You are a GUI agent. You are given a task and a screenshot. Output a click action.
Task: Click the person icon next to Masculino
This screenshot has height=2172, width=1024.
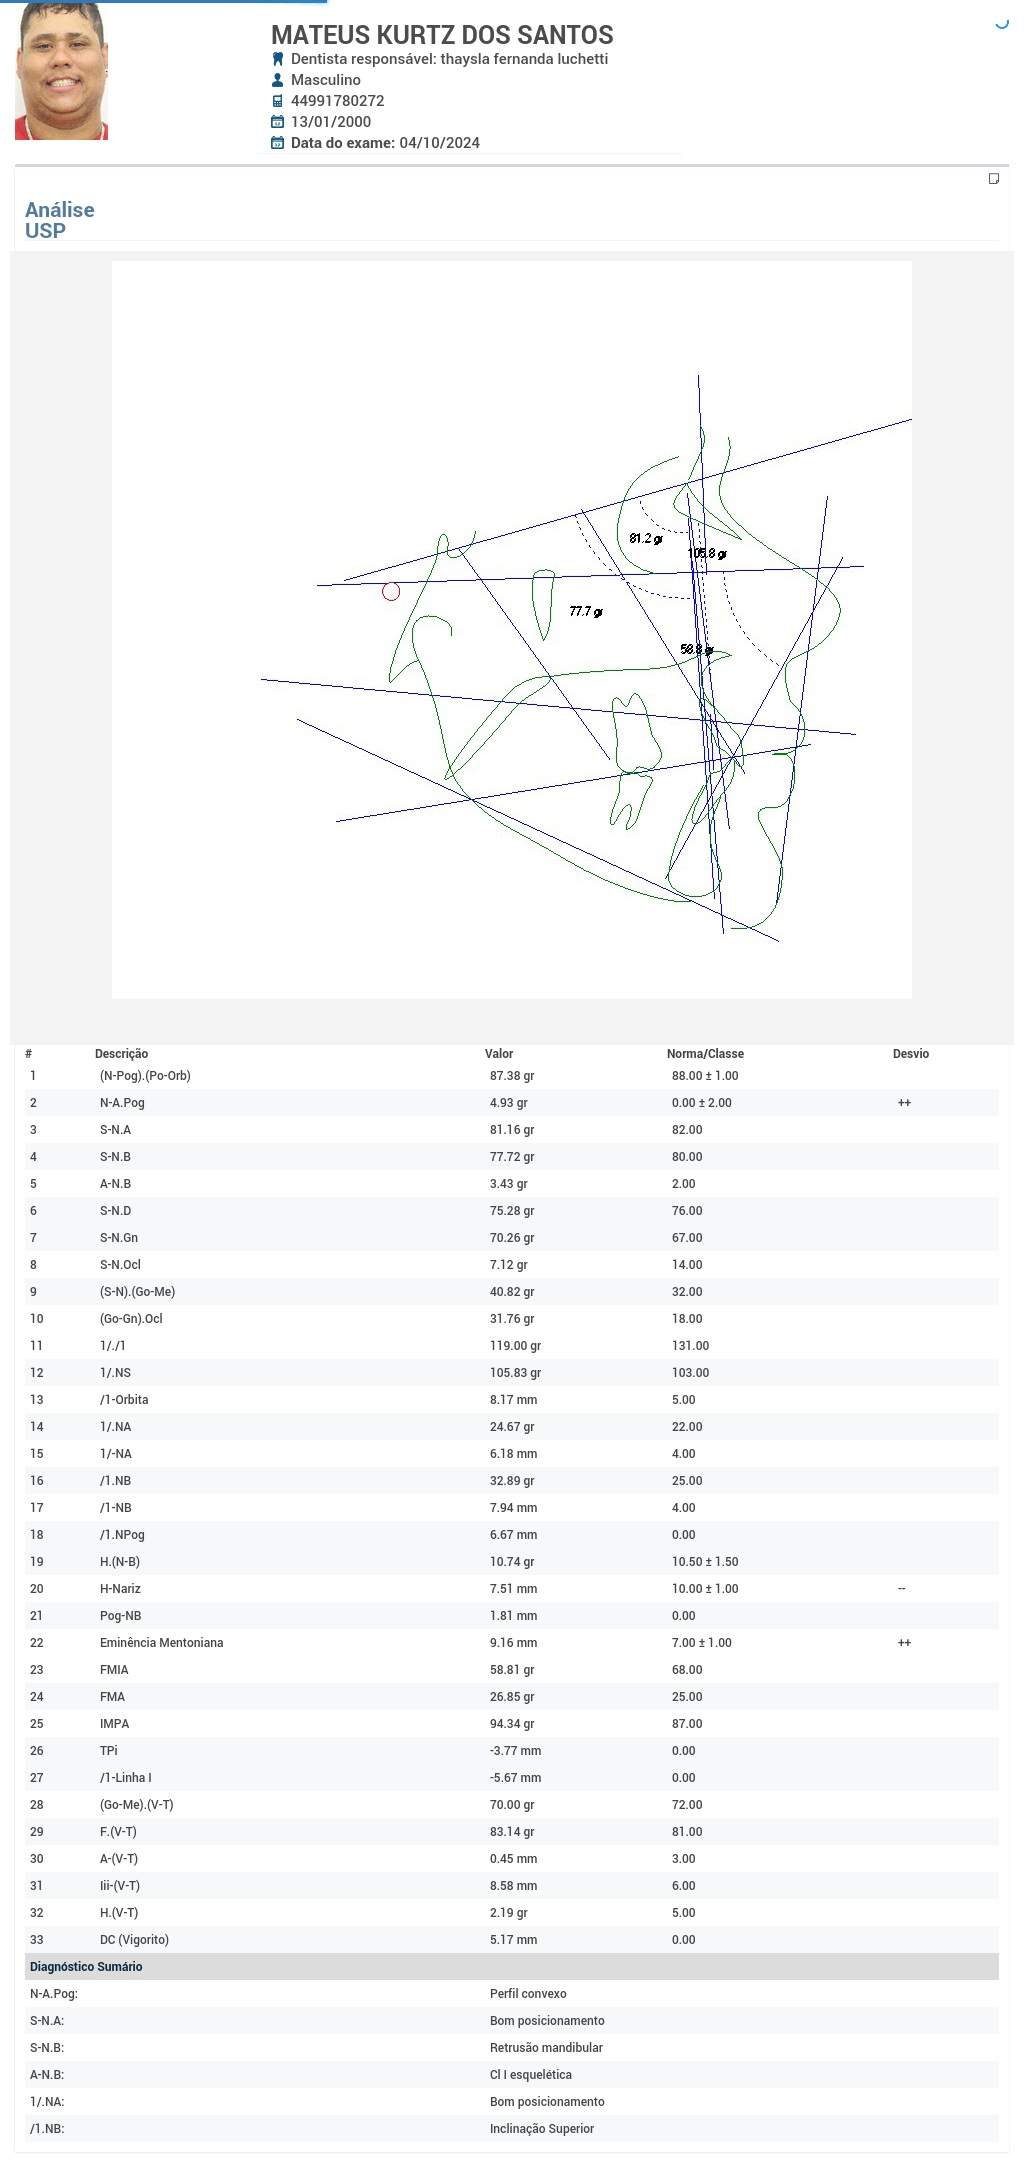[278, 80]
